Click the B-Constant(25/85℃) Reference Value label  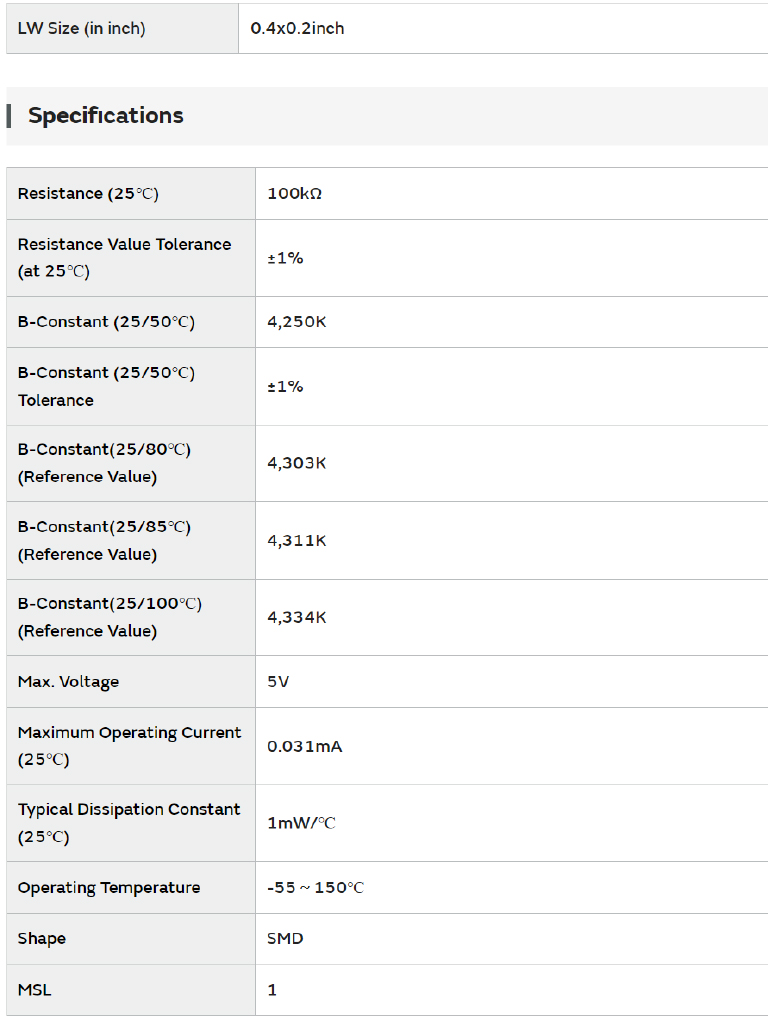coord(104,540)
